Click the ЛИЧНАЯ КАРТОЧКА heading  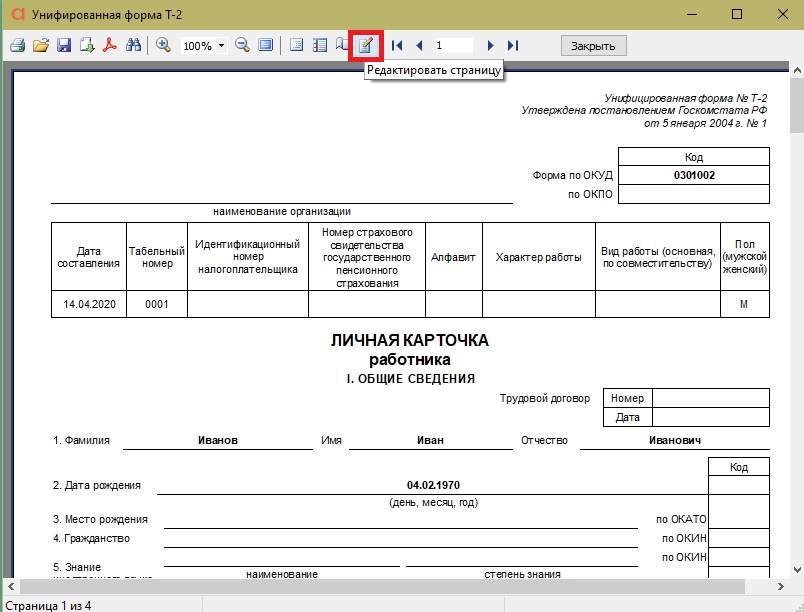coord(410,340)
